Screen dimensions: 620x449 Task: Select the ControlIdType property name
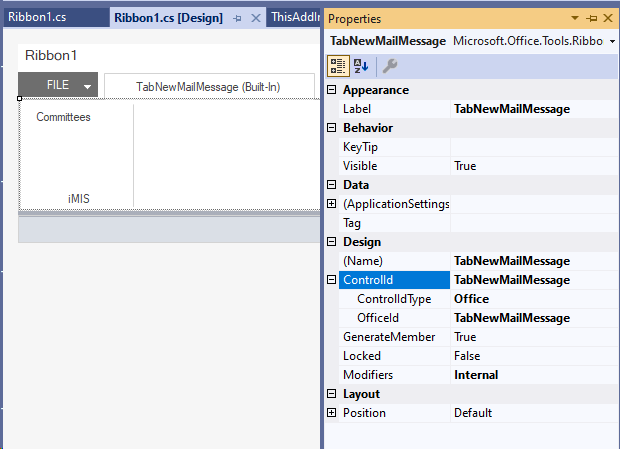[394, 298]
